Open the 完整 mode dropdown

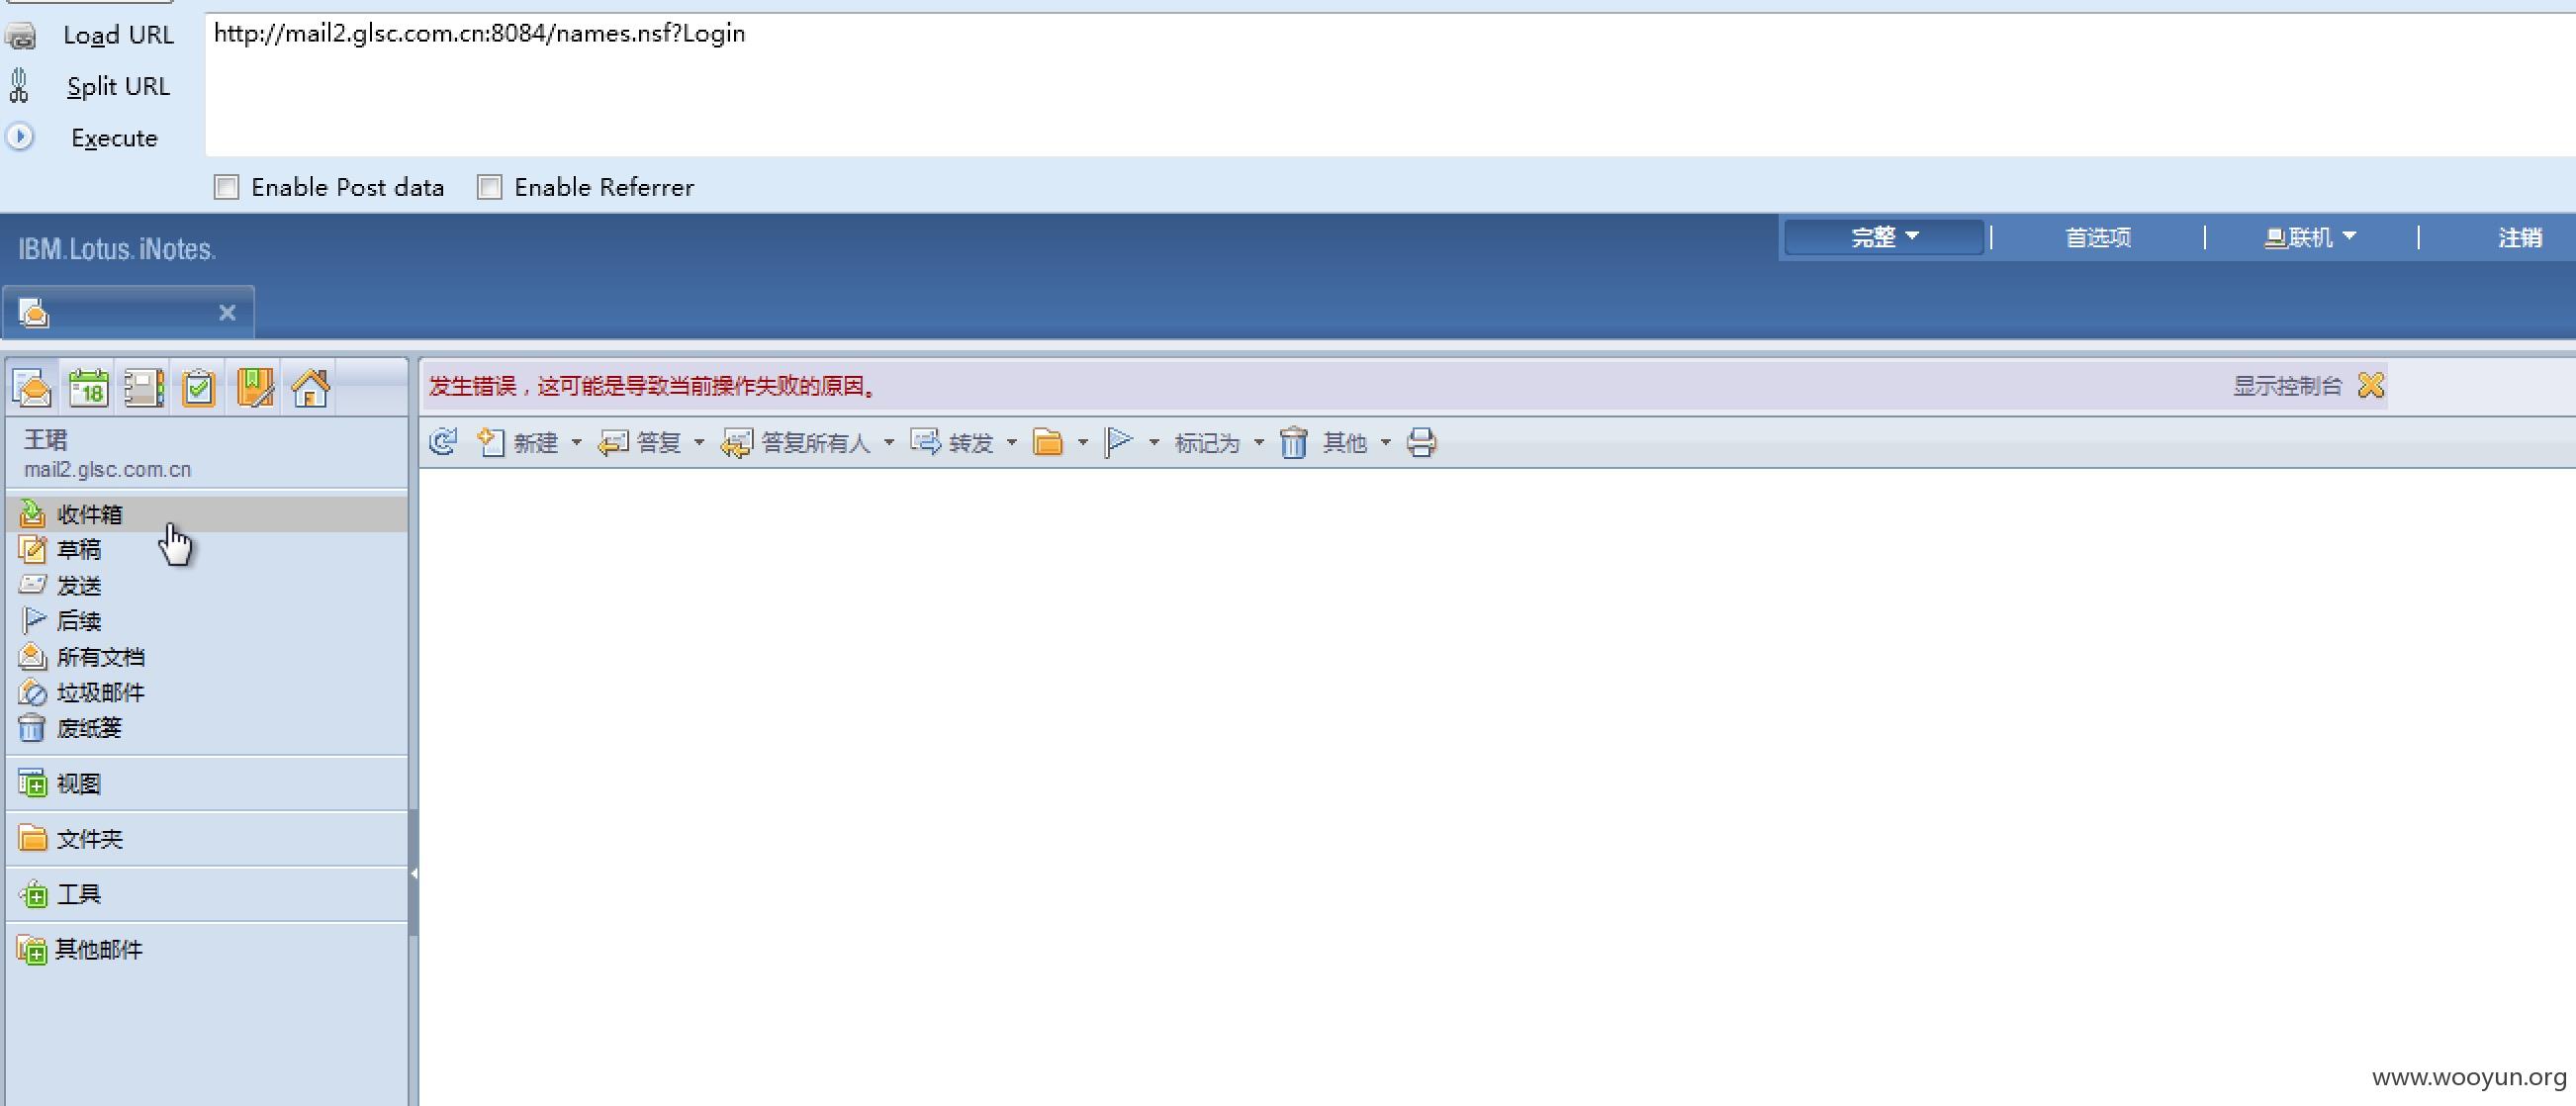click(x=1884, y=237)
